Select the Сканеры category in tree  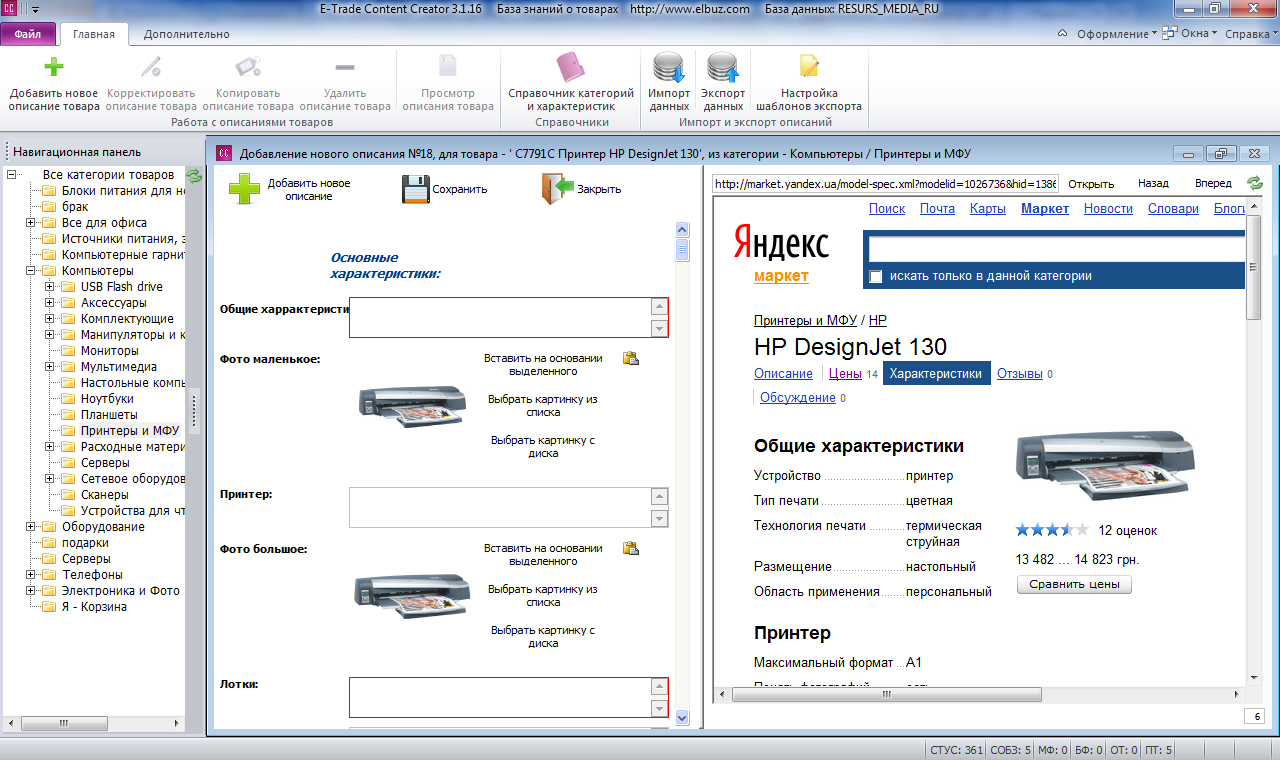[x=105, y=495]
